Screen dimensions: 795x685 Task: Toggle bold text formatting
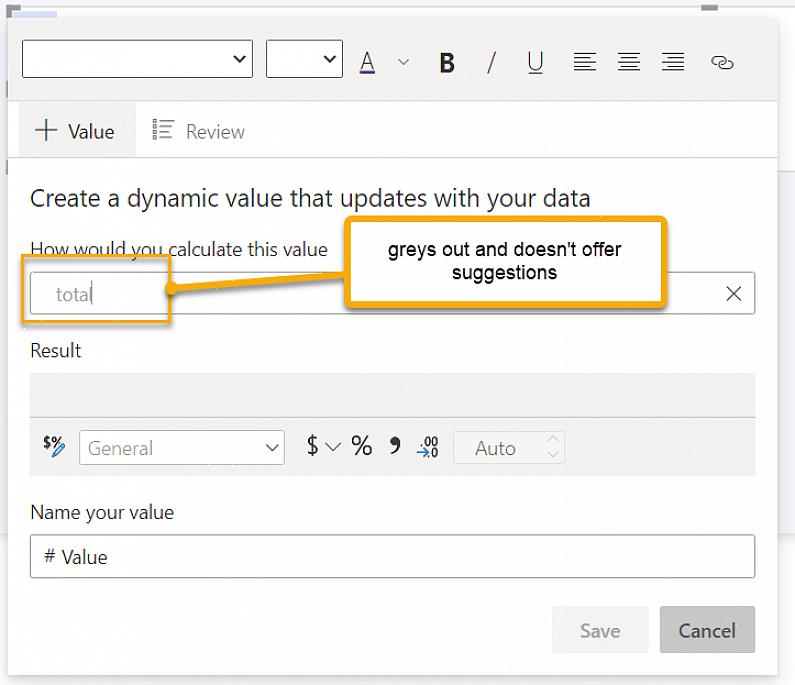click(x=447, y=63)
